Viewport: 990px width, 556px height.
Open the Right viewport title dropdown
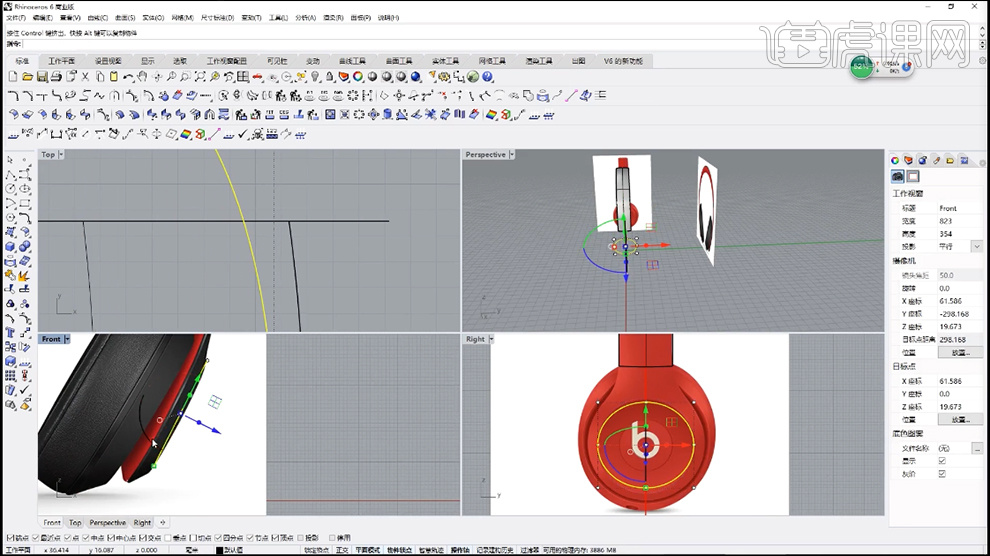pyautogui.click(x=491, y=340)
